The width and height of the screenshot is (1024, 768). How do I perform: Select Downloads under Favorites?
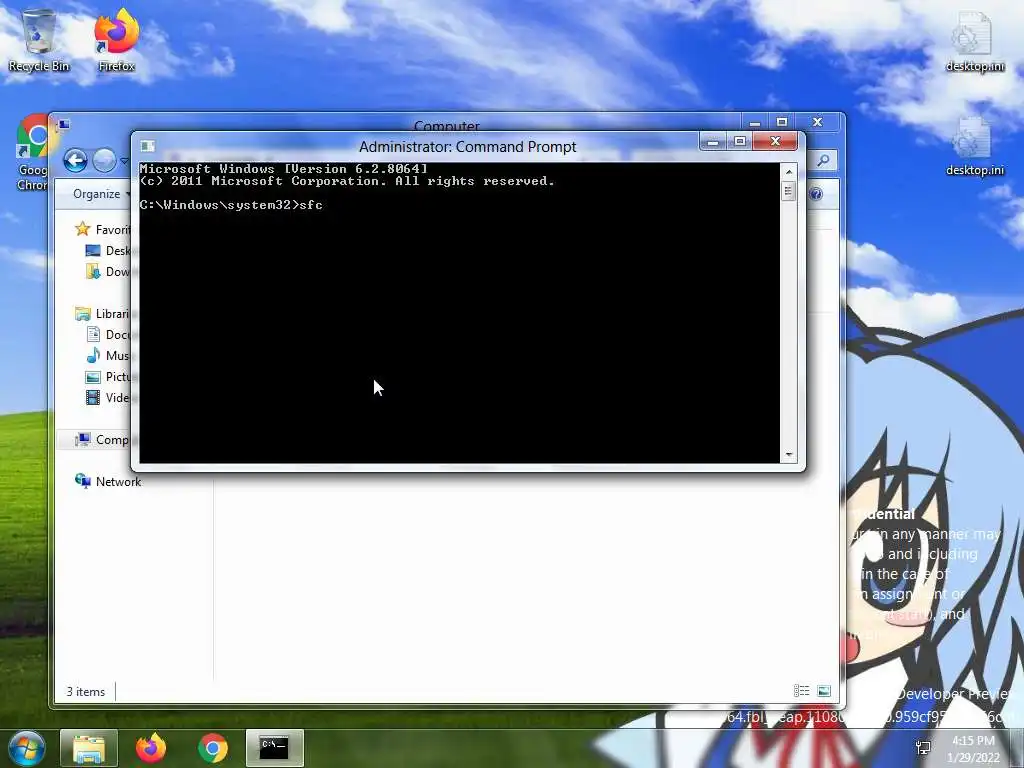pos(109,272)
